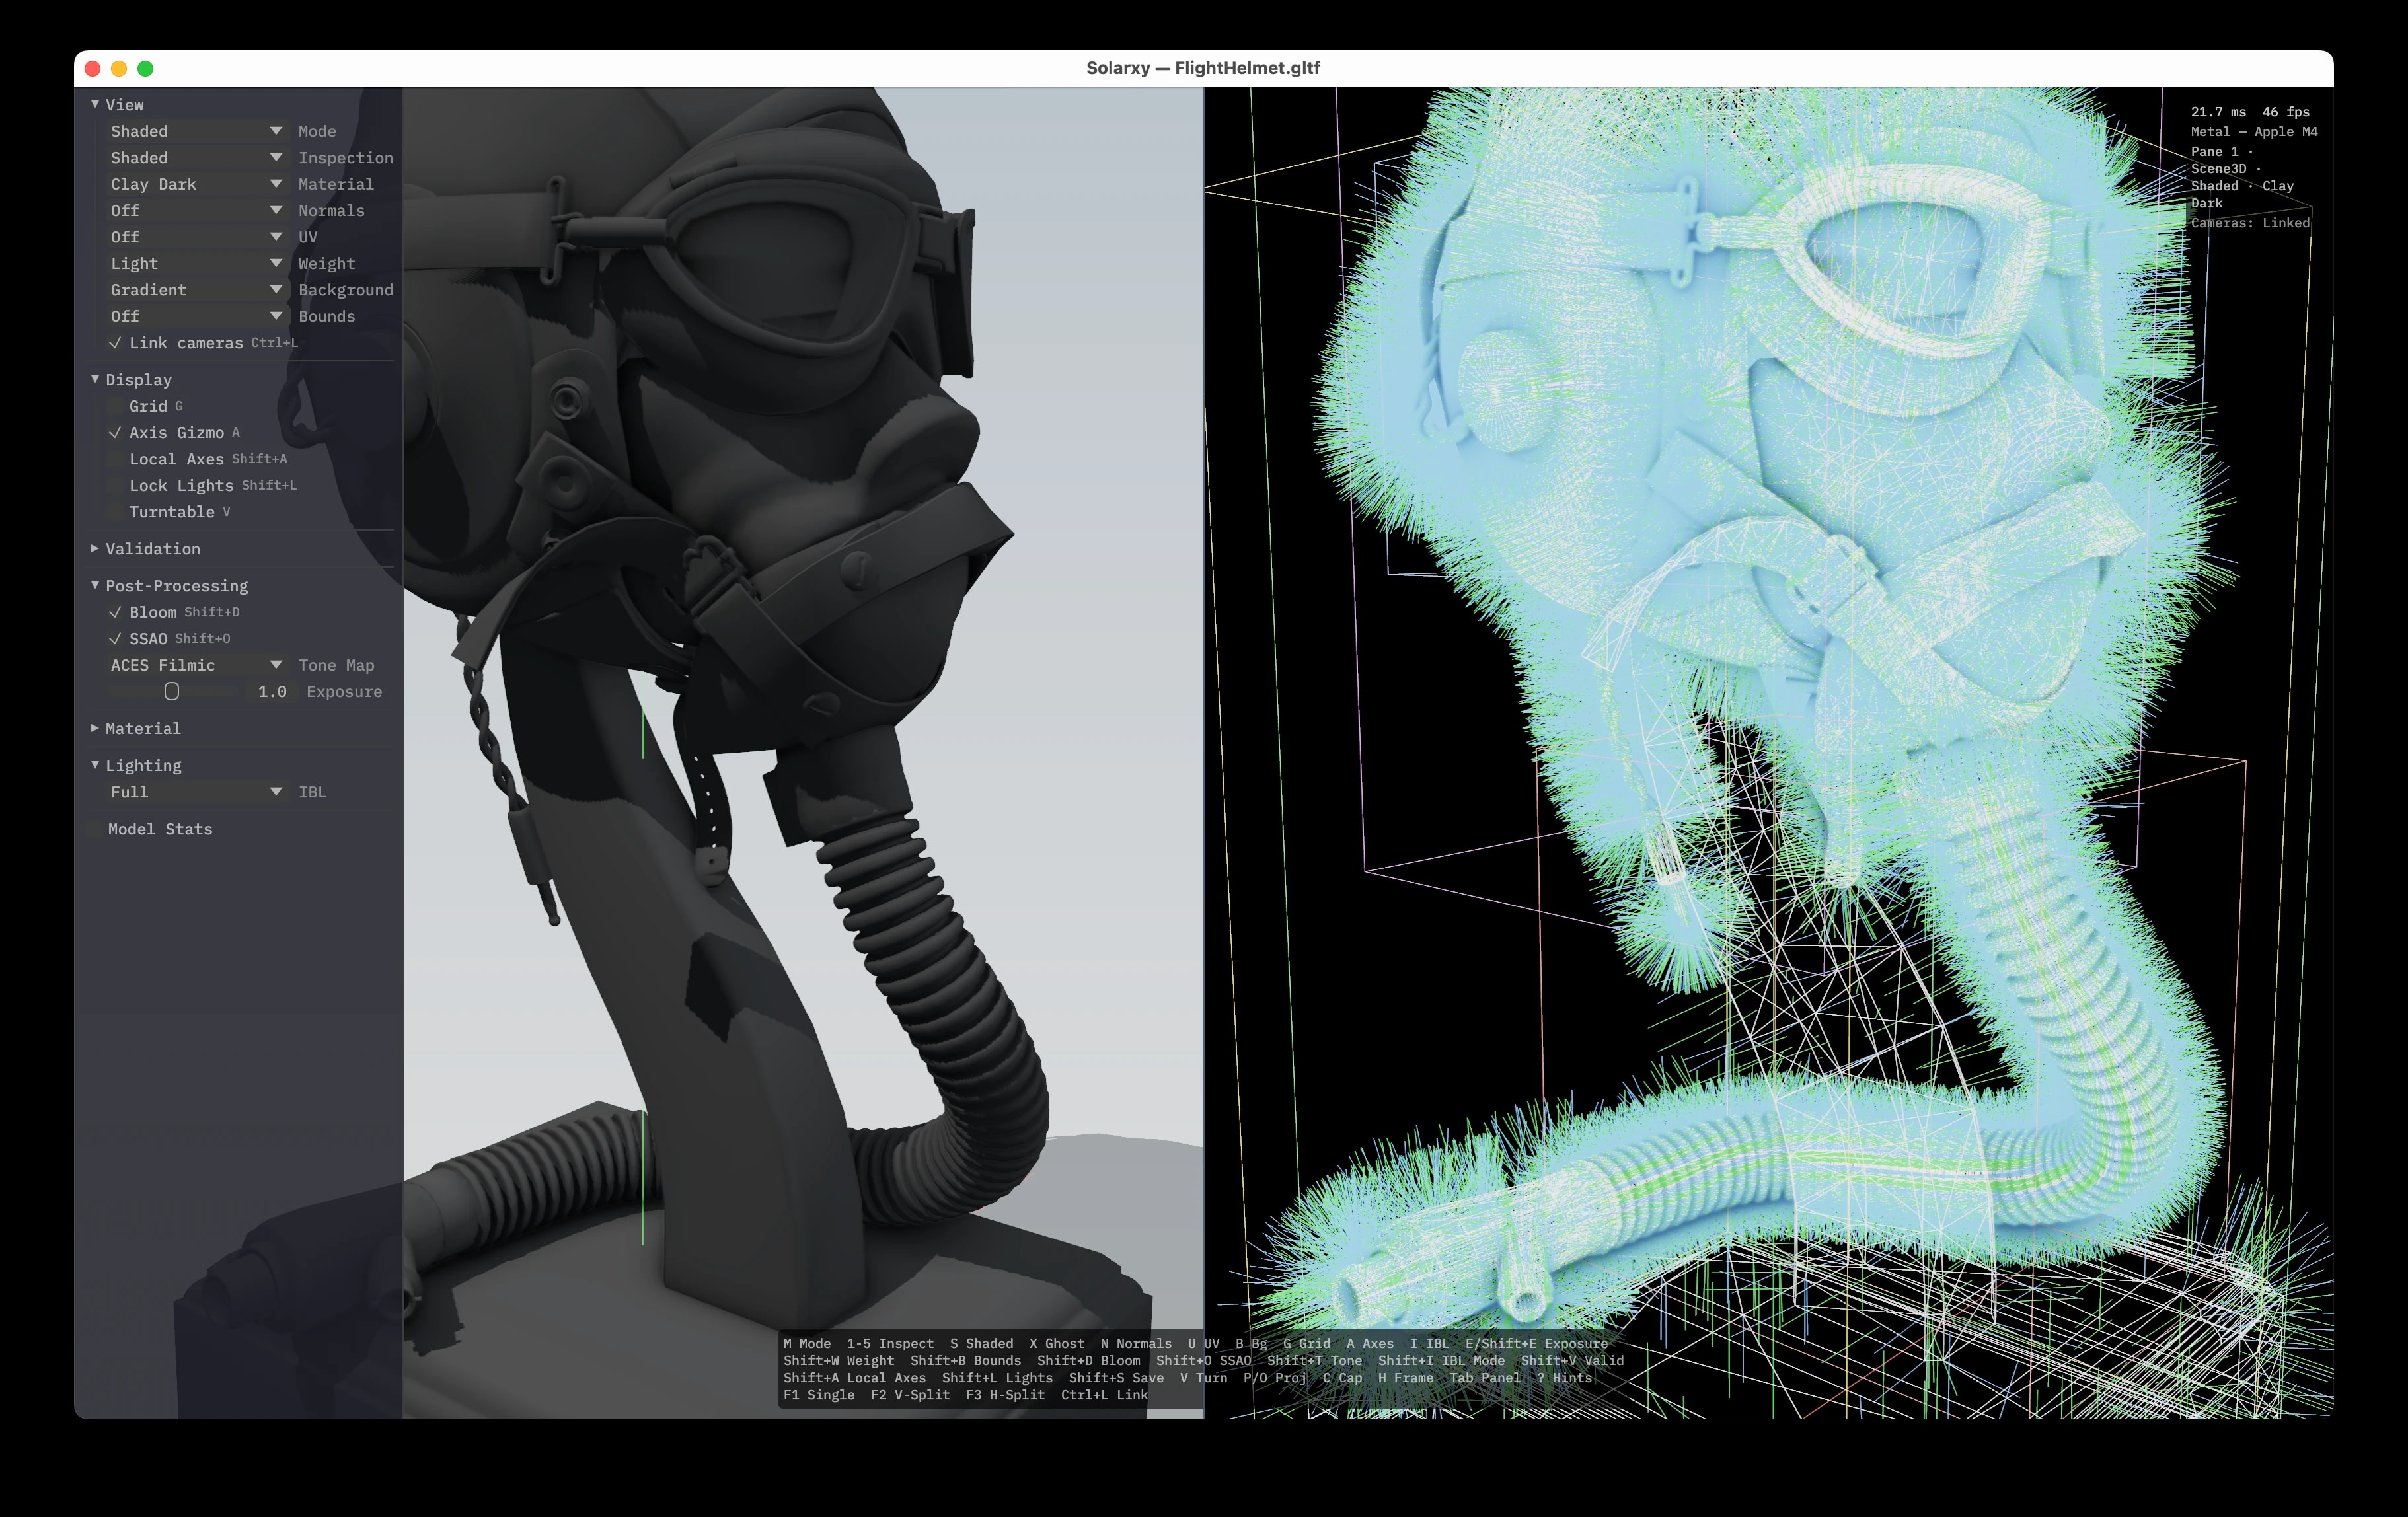Disable the SSAO checkbox
The width and height of the screenshot is (2408, 1517).
pos(115,638)
